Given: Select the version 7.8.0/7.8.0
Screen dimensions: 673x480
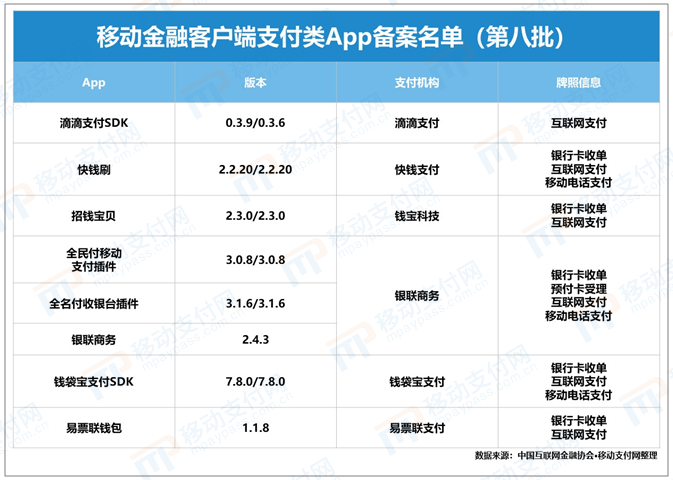Looking at the screenshot, I should point(255,381).
